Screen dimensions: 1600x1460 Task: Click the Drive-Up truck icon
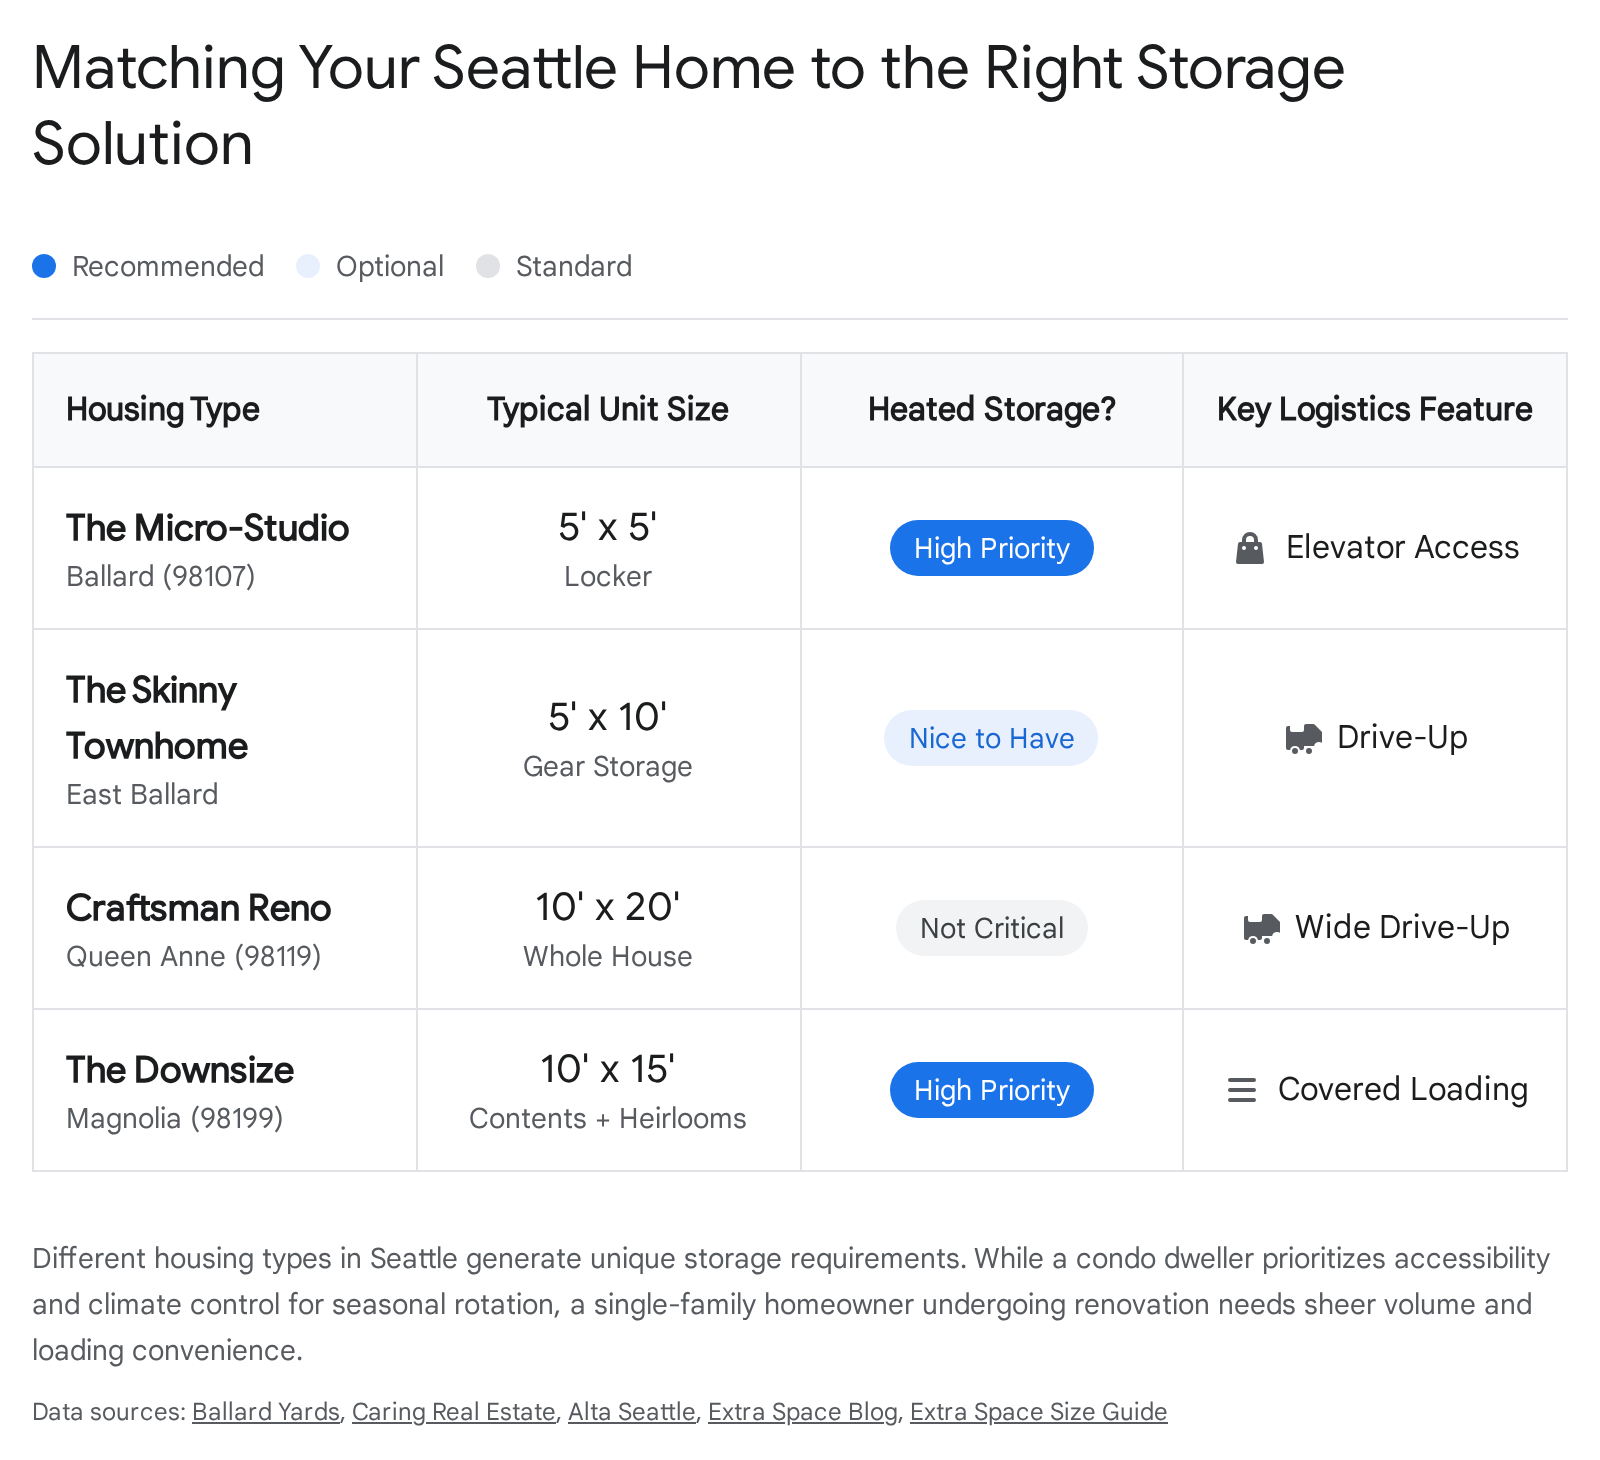1303,738
